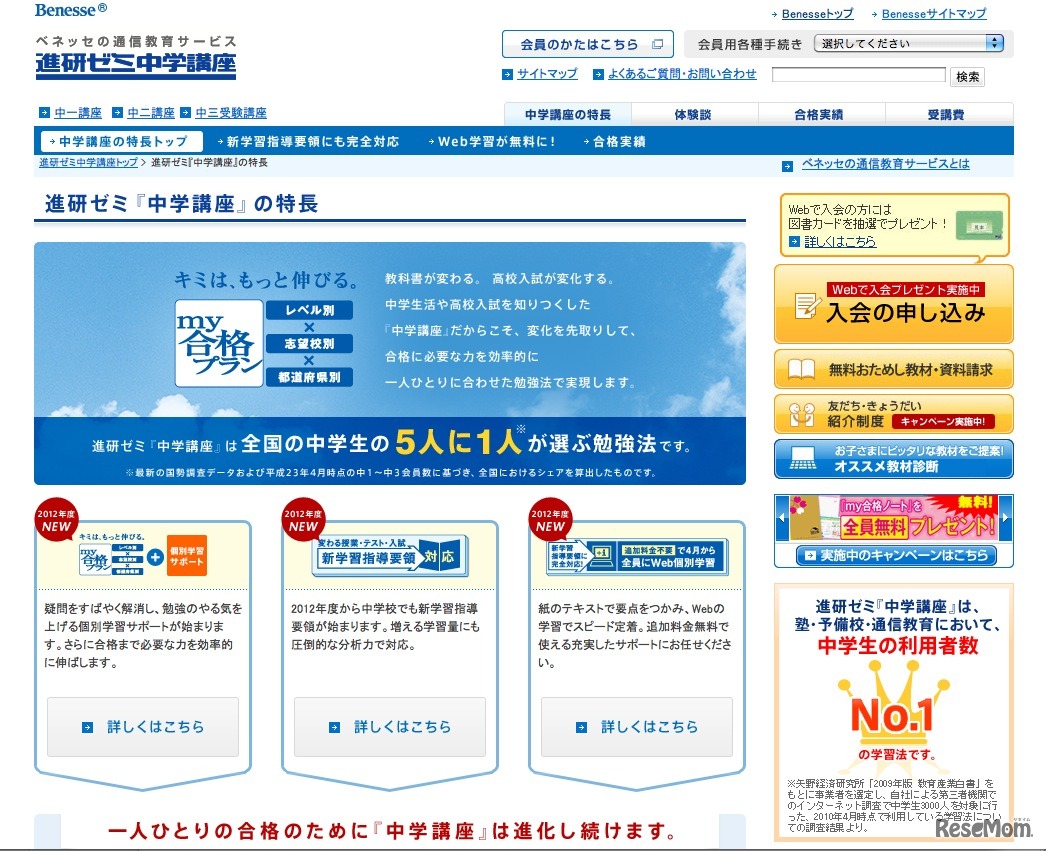The image size is (1046, 851).
Task: Switch to 体験談 tab
Action: point(693,115)
